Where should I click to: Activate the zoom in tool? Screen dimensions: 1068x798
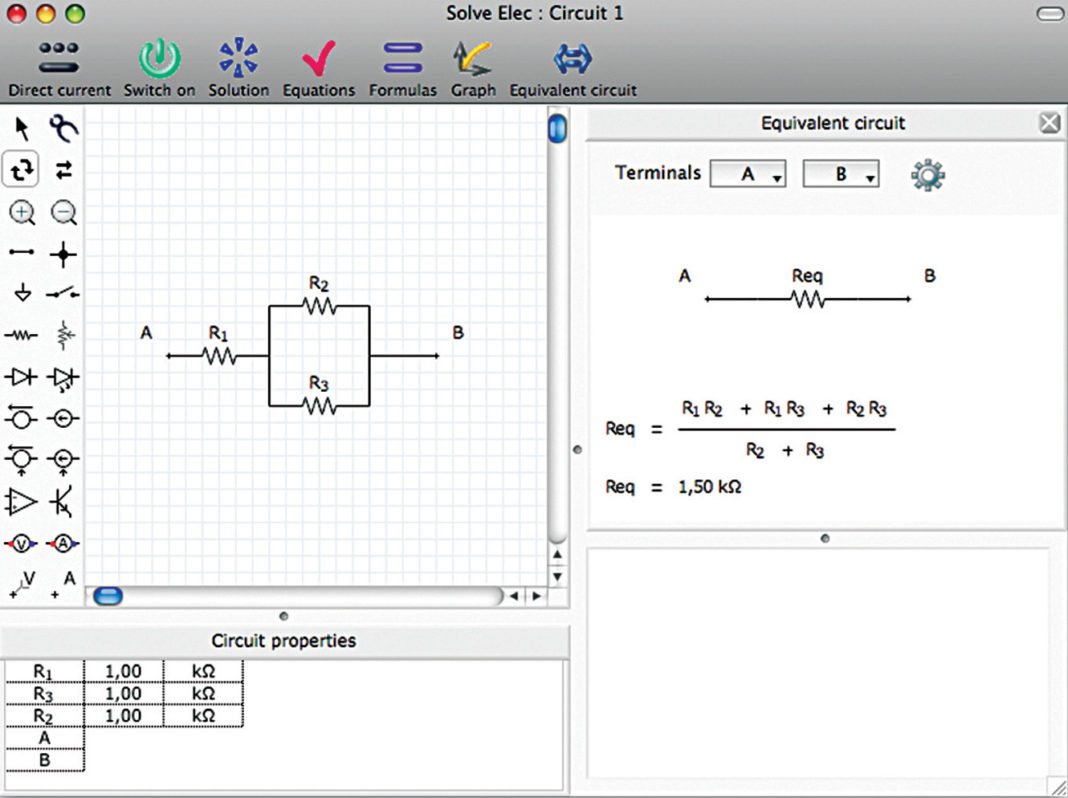point(22,212)
